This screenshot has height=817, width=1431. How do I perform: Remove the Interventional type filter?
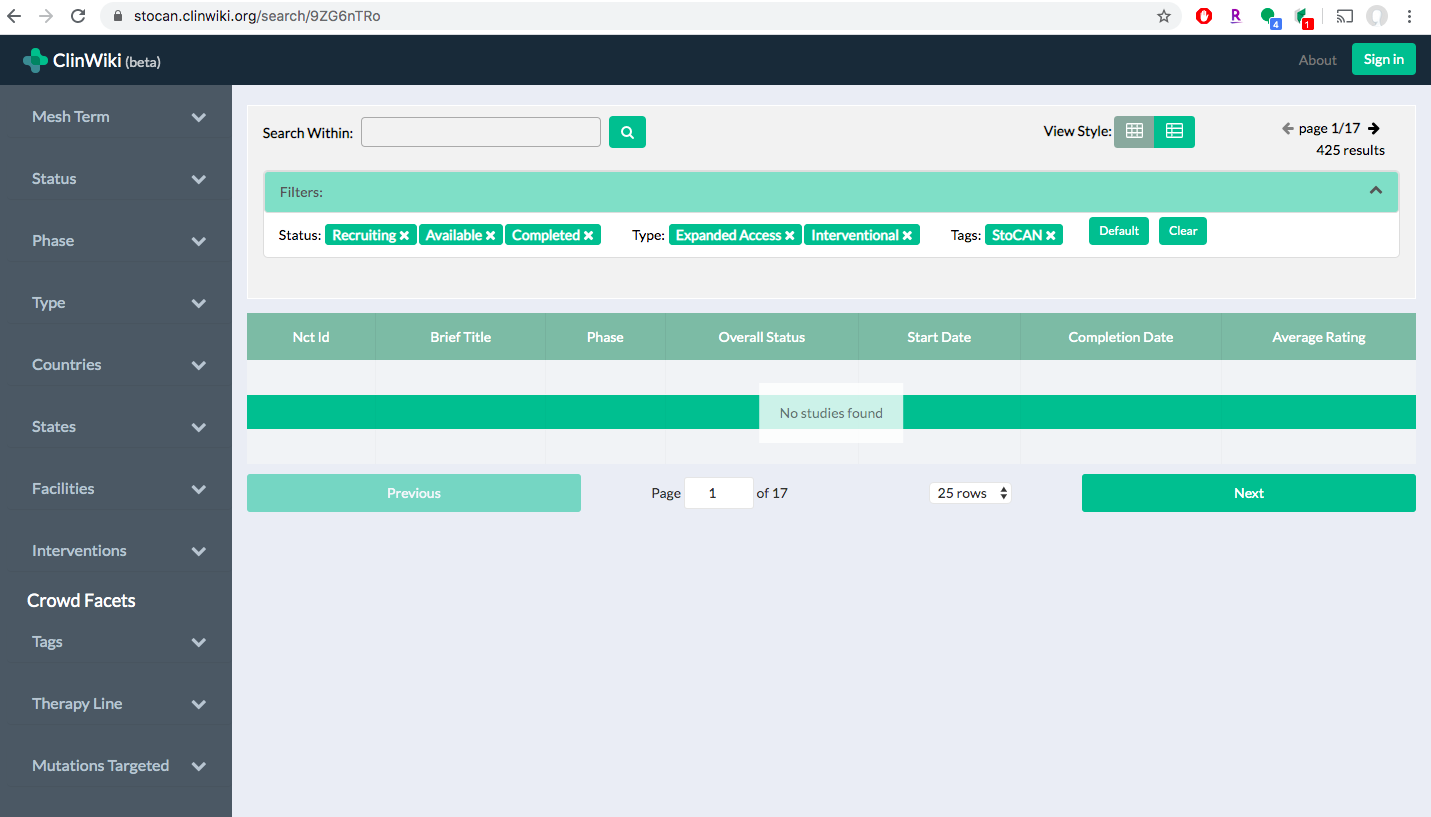tap(907, 236)
